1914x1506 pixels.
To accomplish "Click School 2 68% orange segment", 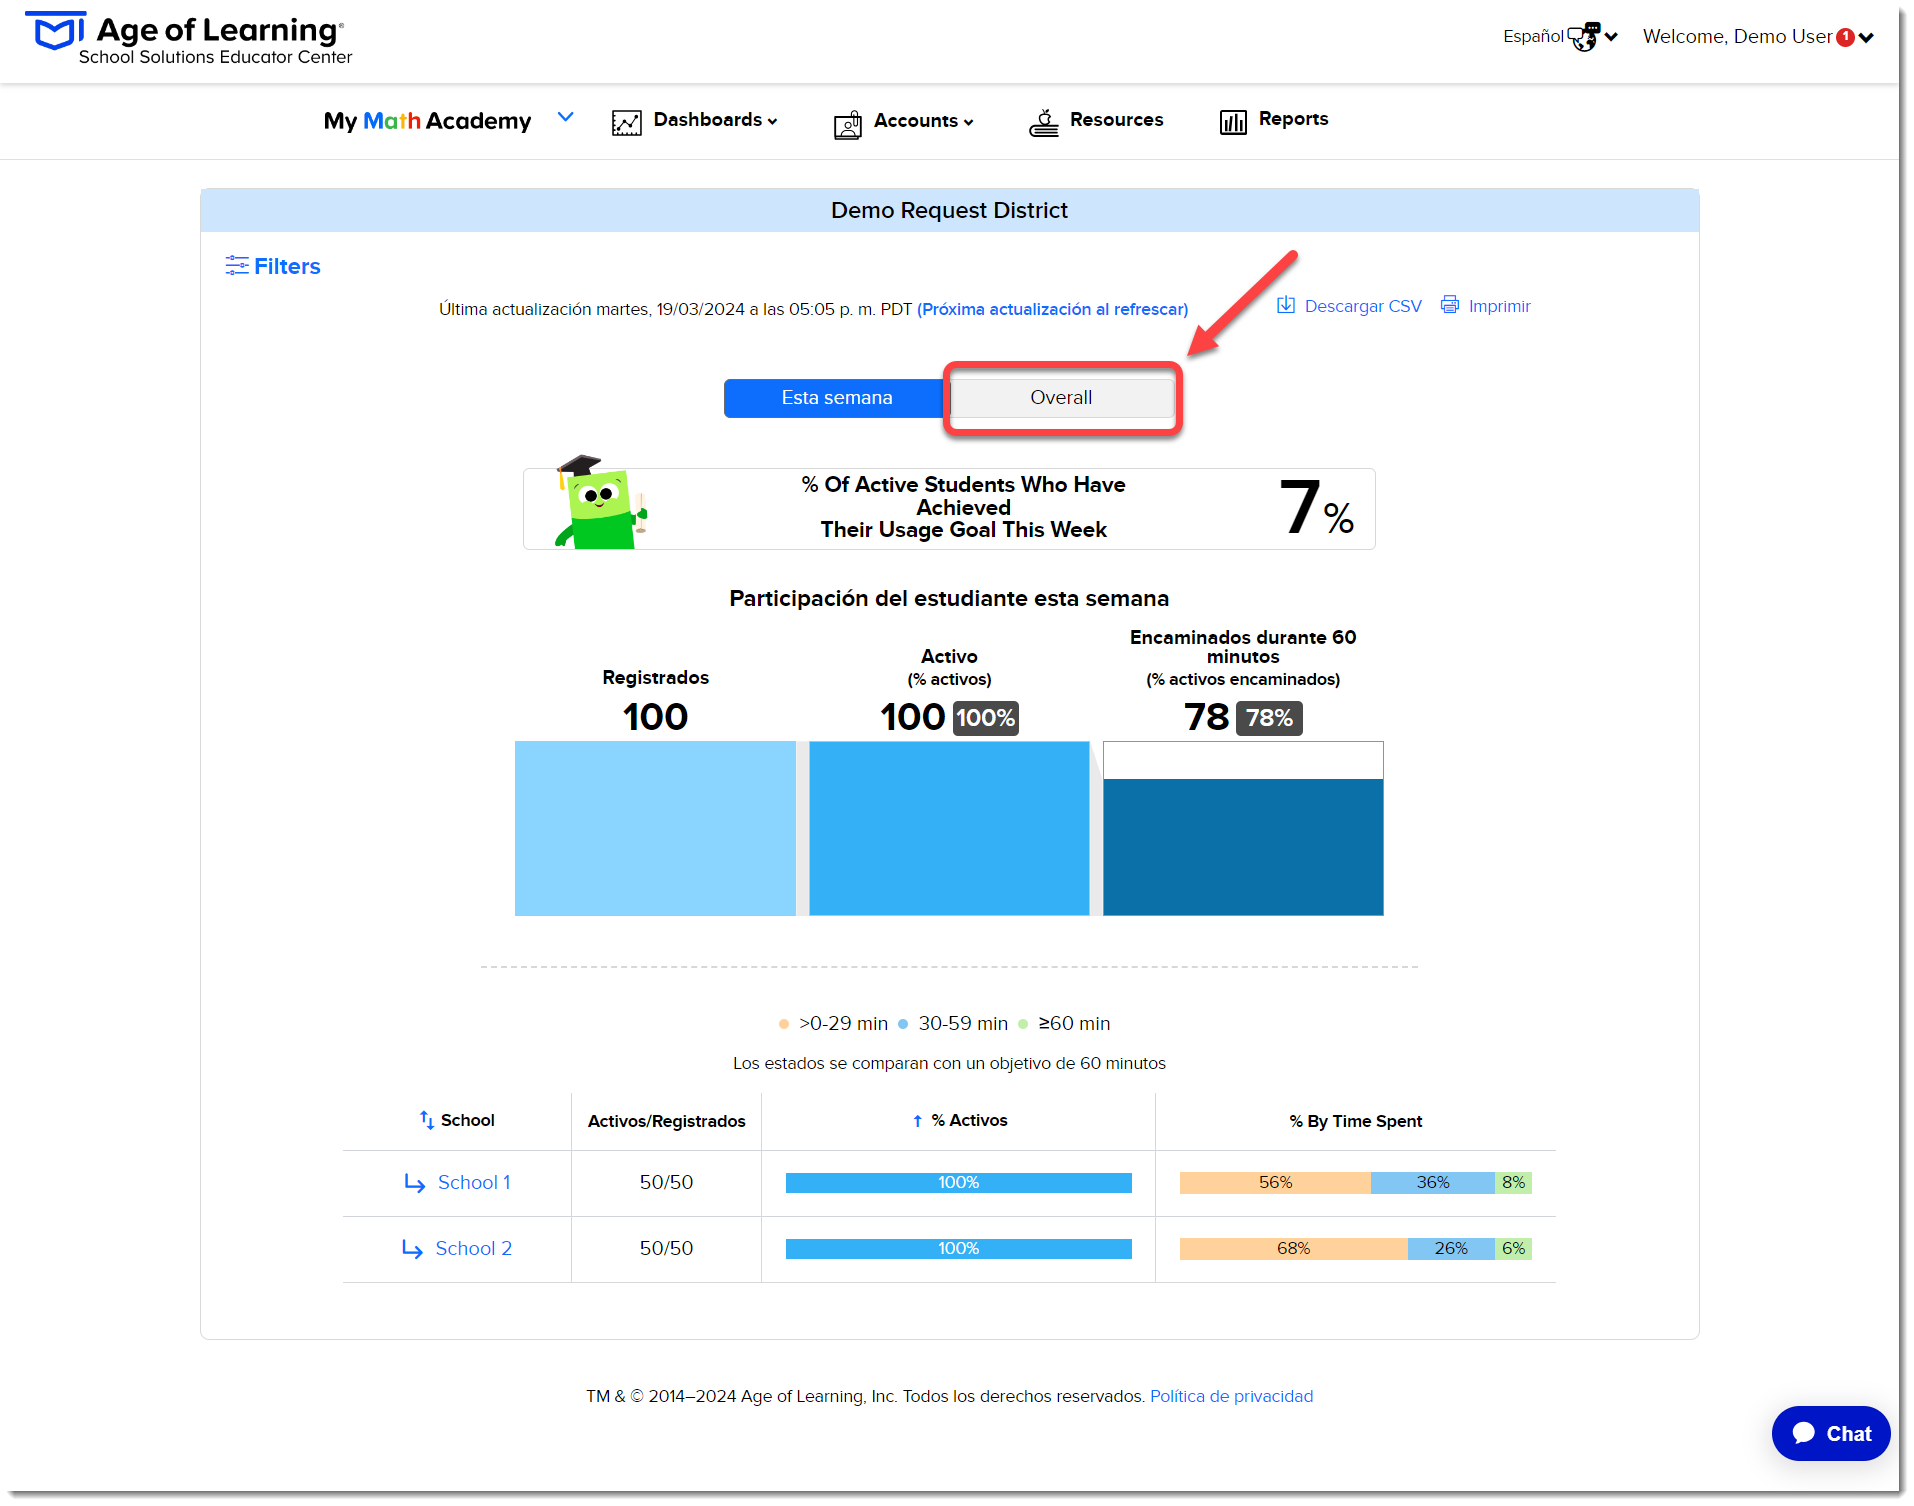I will pos(1293,1249).
